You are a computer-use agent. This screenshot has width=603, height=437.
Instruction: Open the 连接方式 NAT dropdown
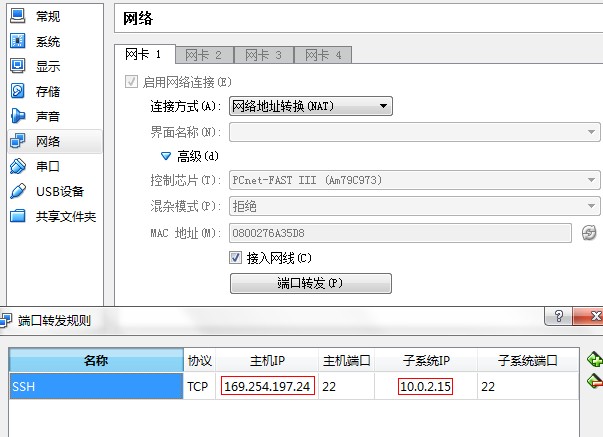point(310,106)
